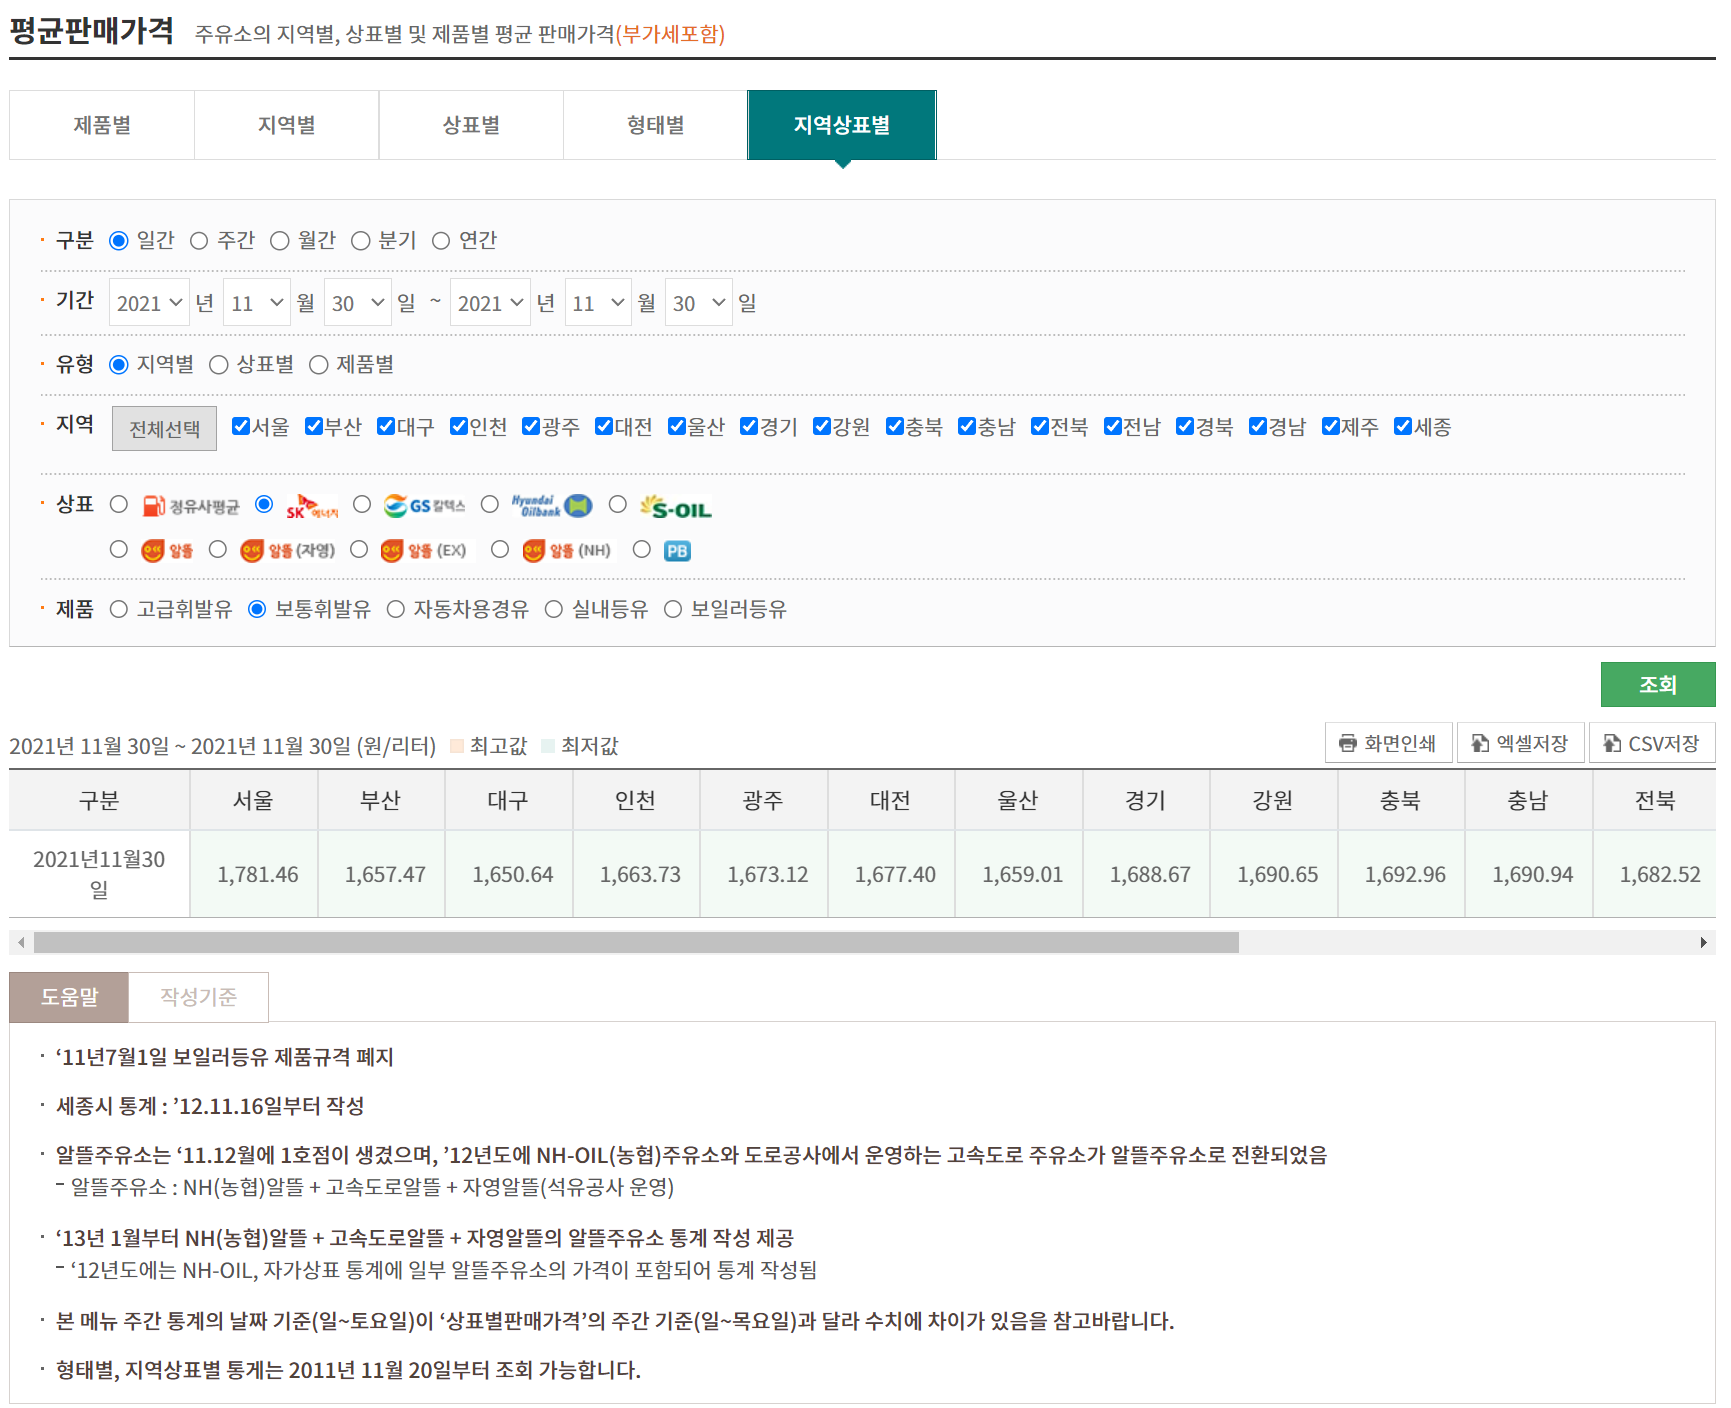Select 자동차용경유 product radio button
Screen dimensions: 1731x1408
[396, 610]
